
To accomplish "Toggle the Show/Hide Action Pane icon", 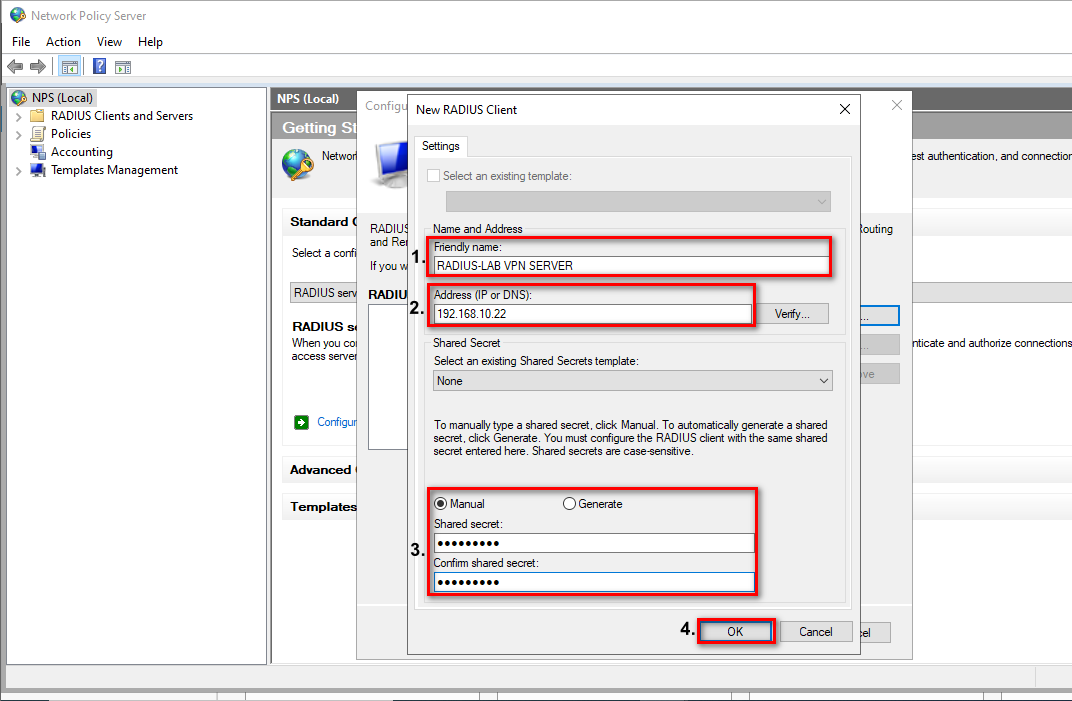I will tap(123, 67).
